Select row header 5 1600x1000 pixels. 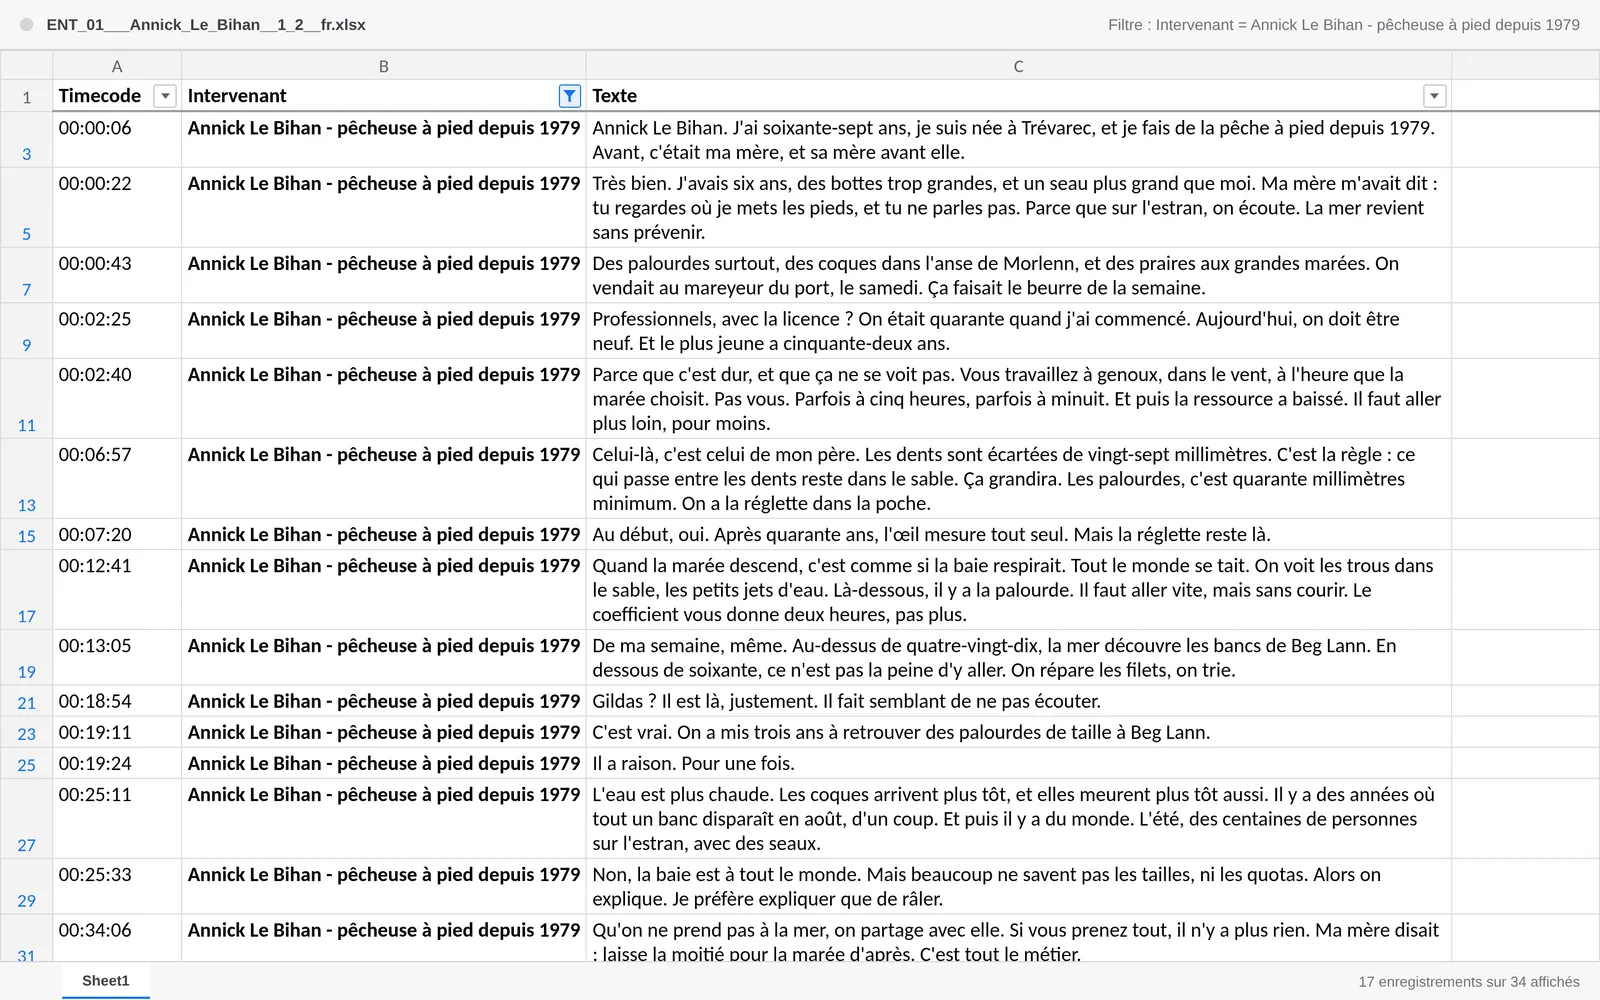click(27, 208)
